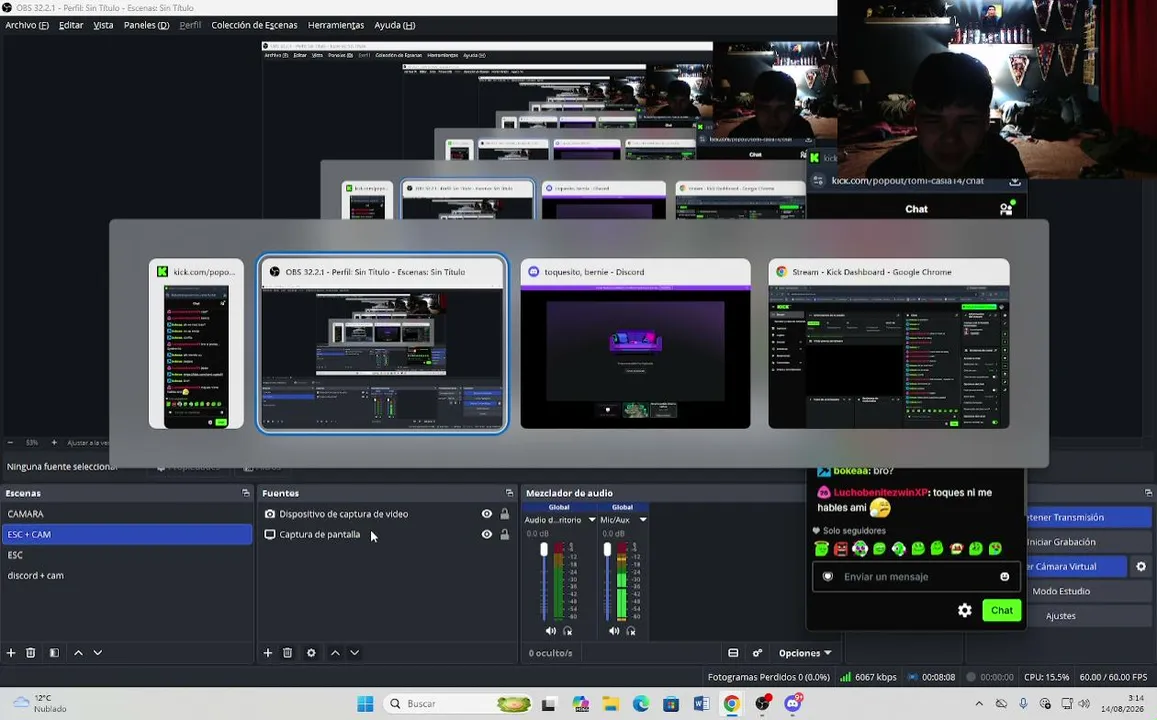Open Mic/Aux channel dropdown arrow
Screen dimensions: 1157x720
coord(643,520)
